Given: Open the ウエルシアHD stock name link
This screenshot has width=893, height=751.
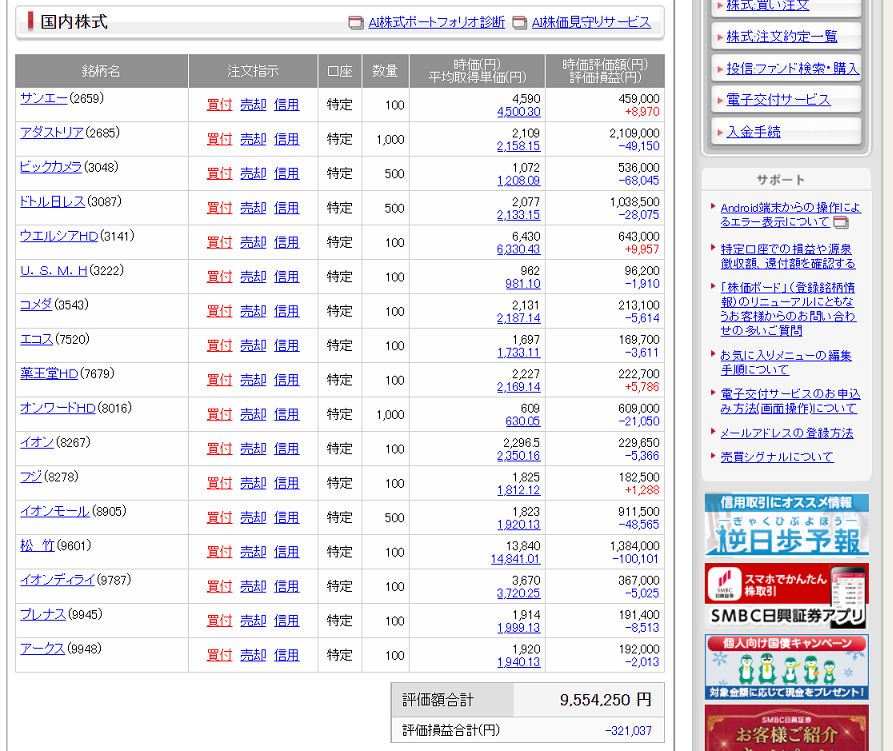Looking at the screenshot, I should [x=59, y=236].
